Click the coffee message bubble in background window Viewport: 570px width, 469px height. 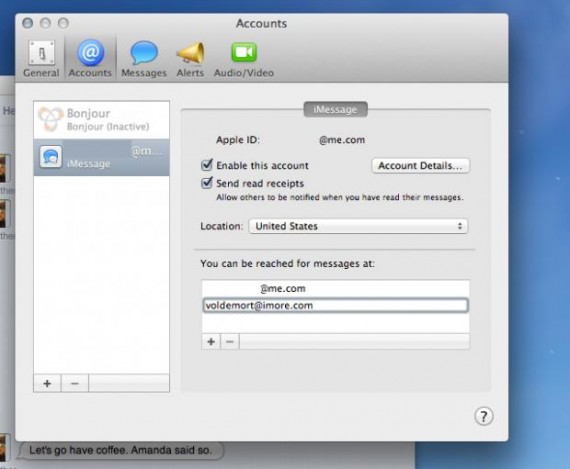coord(120,450)
